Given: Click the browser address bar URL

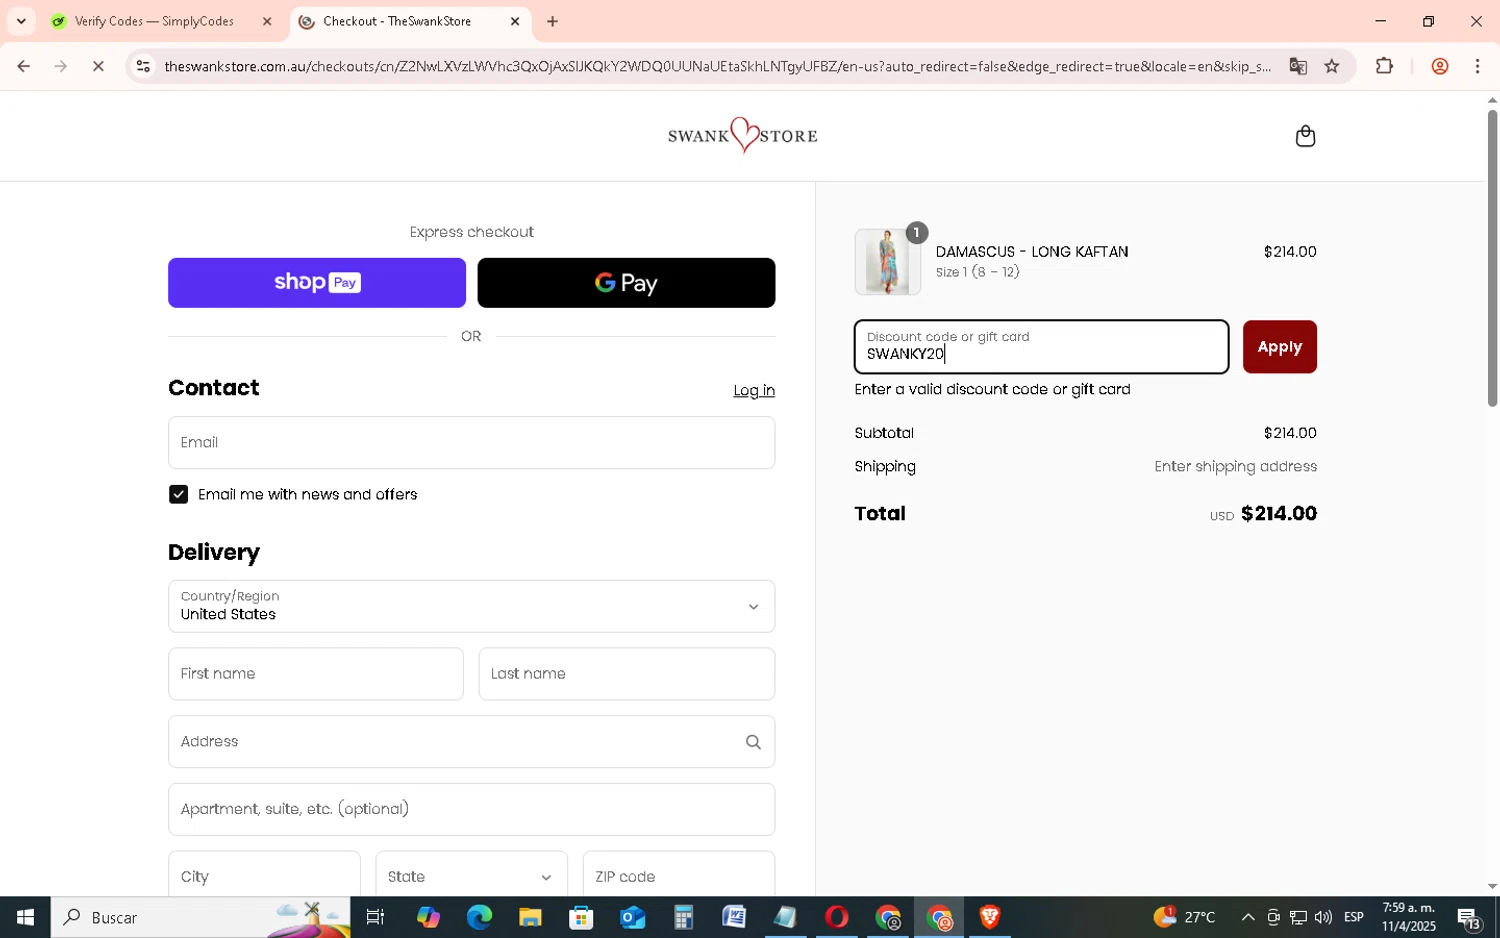Looking at the screenshot, I should pyautogui.click(x=717, y=66).
